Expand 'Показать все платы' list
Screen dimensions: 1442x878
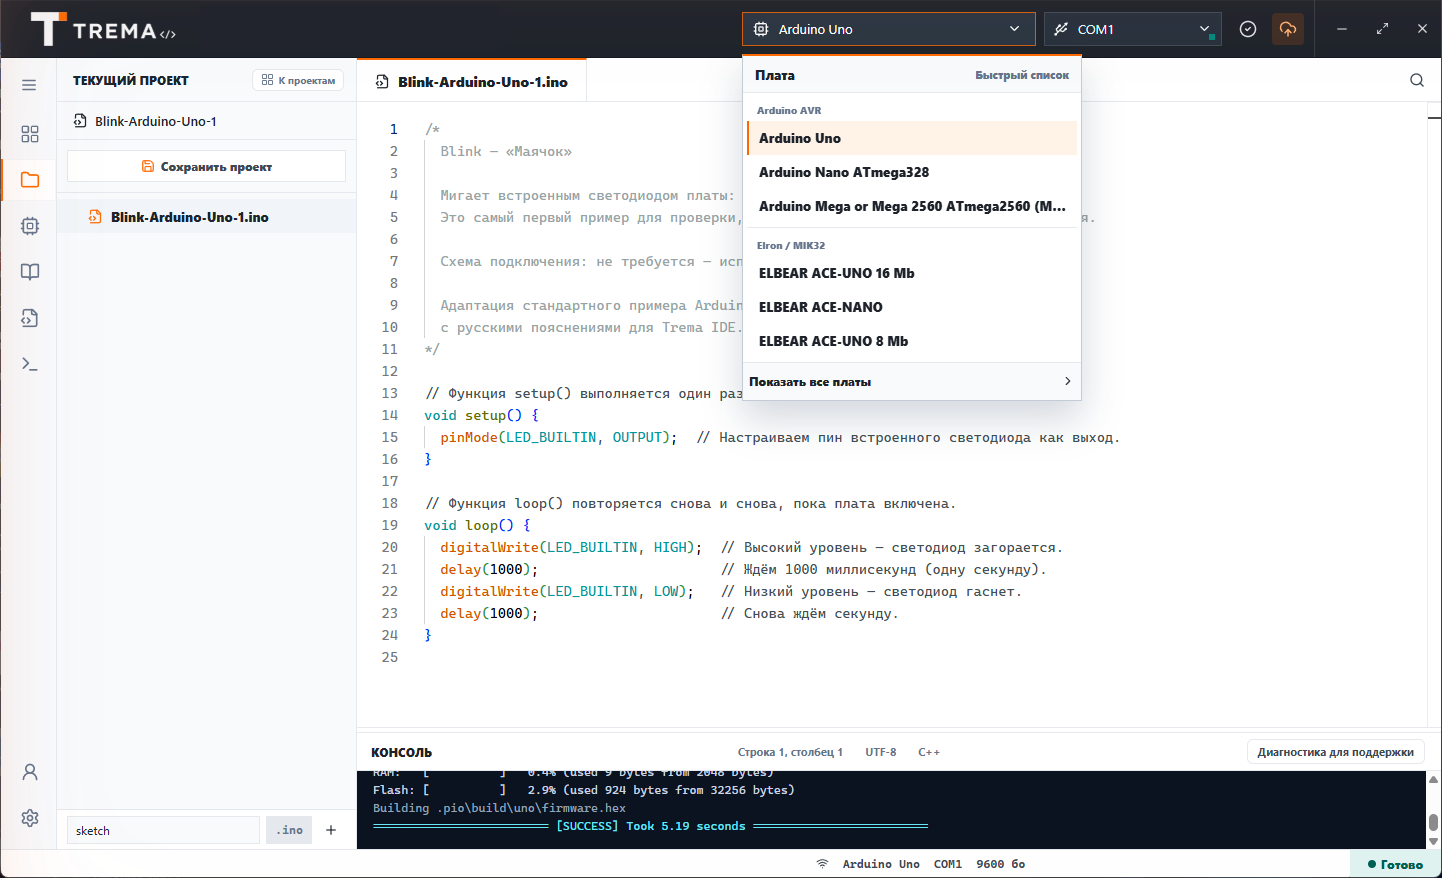[912, 382]
